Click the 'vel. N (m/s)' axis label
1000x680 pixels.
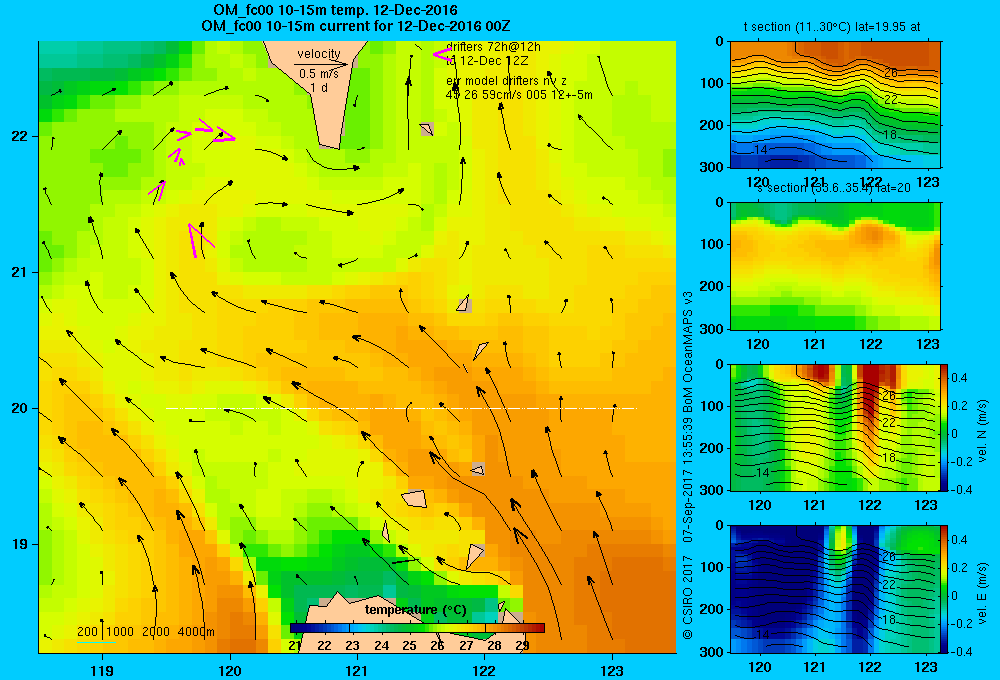(983, 431)
